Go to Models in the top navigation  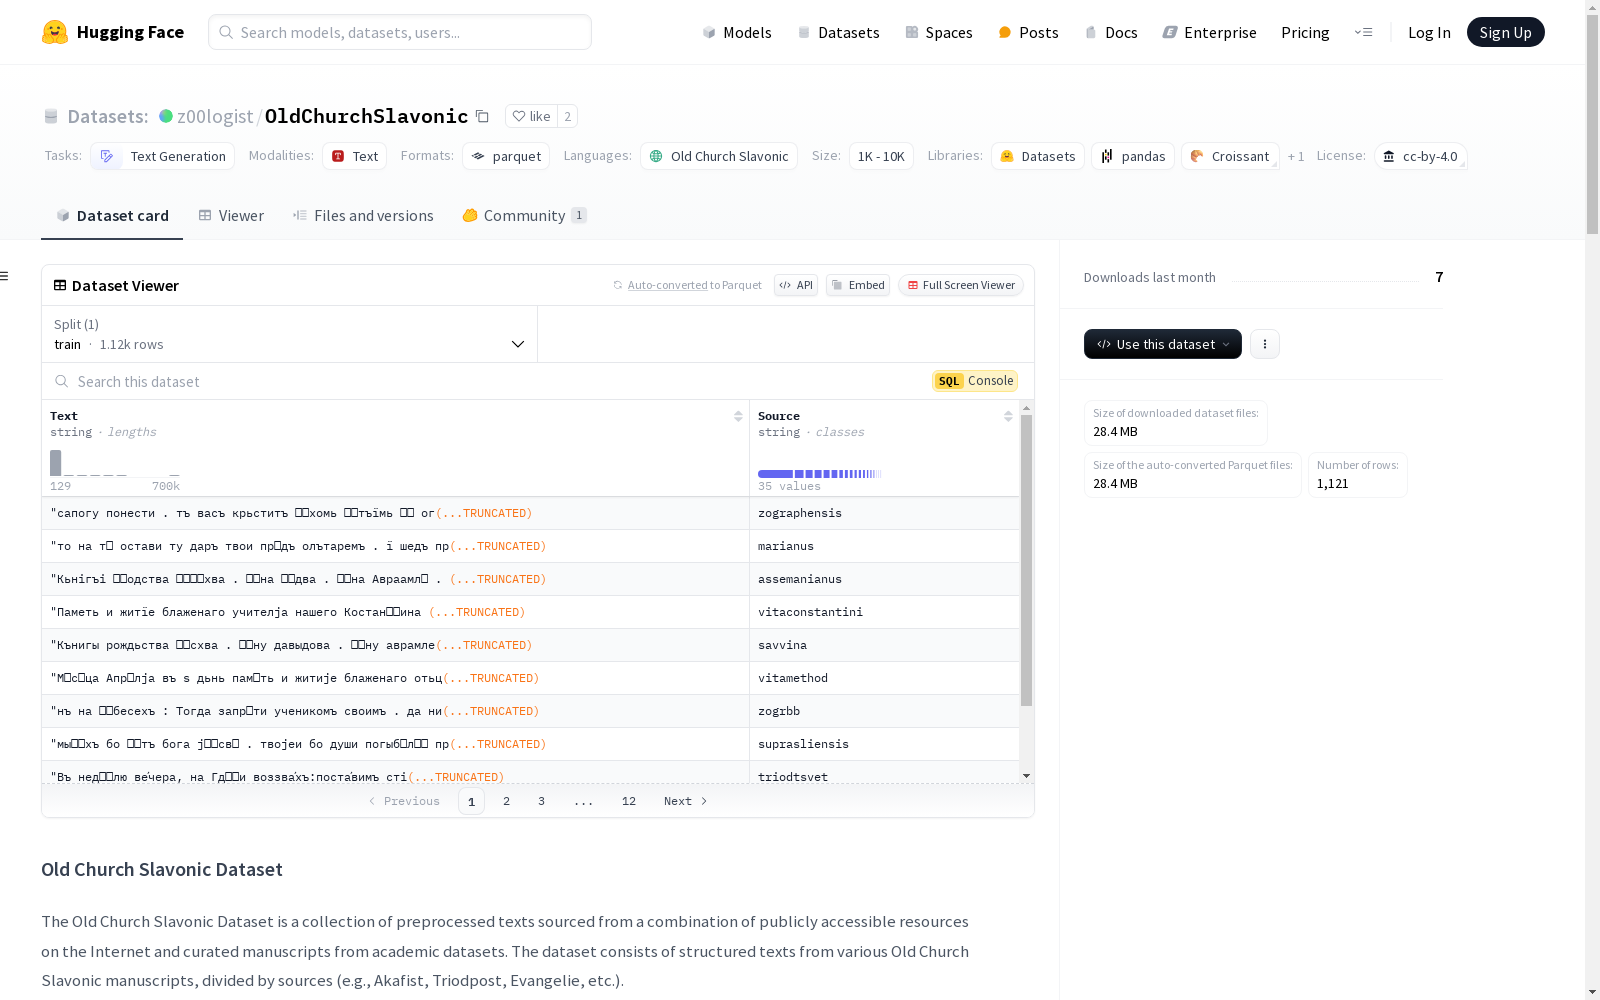point(737,32)
